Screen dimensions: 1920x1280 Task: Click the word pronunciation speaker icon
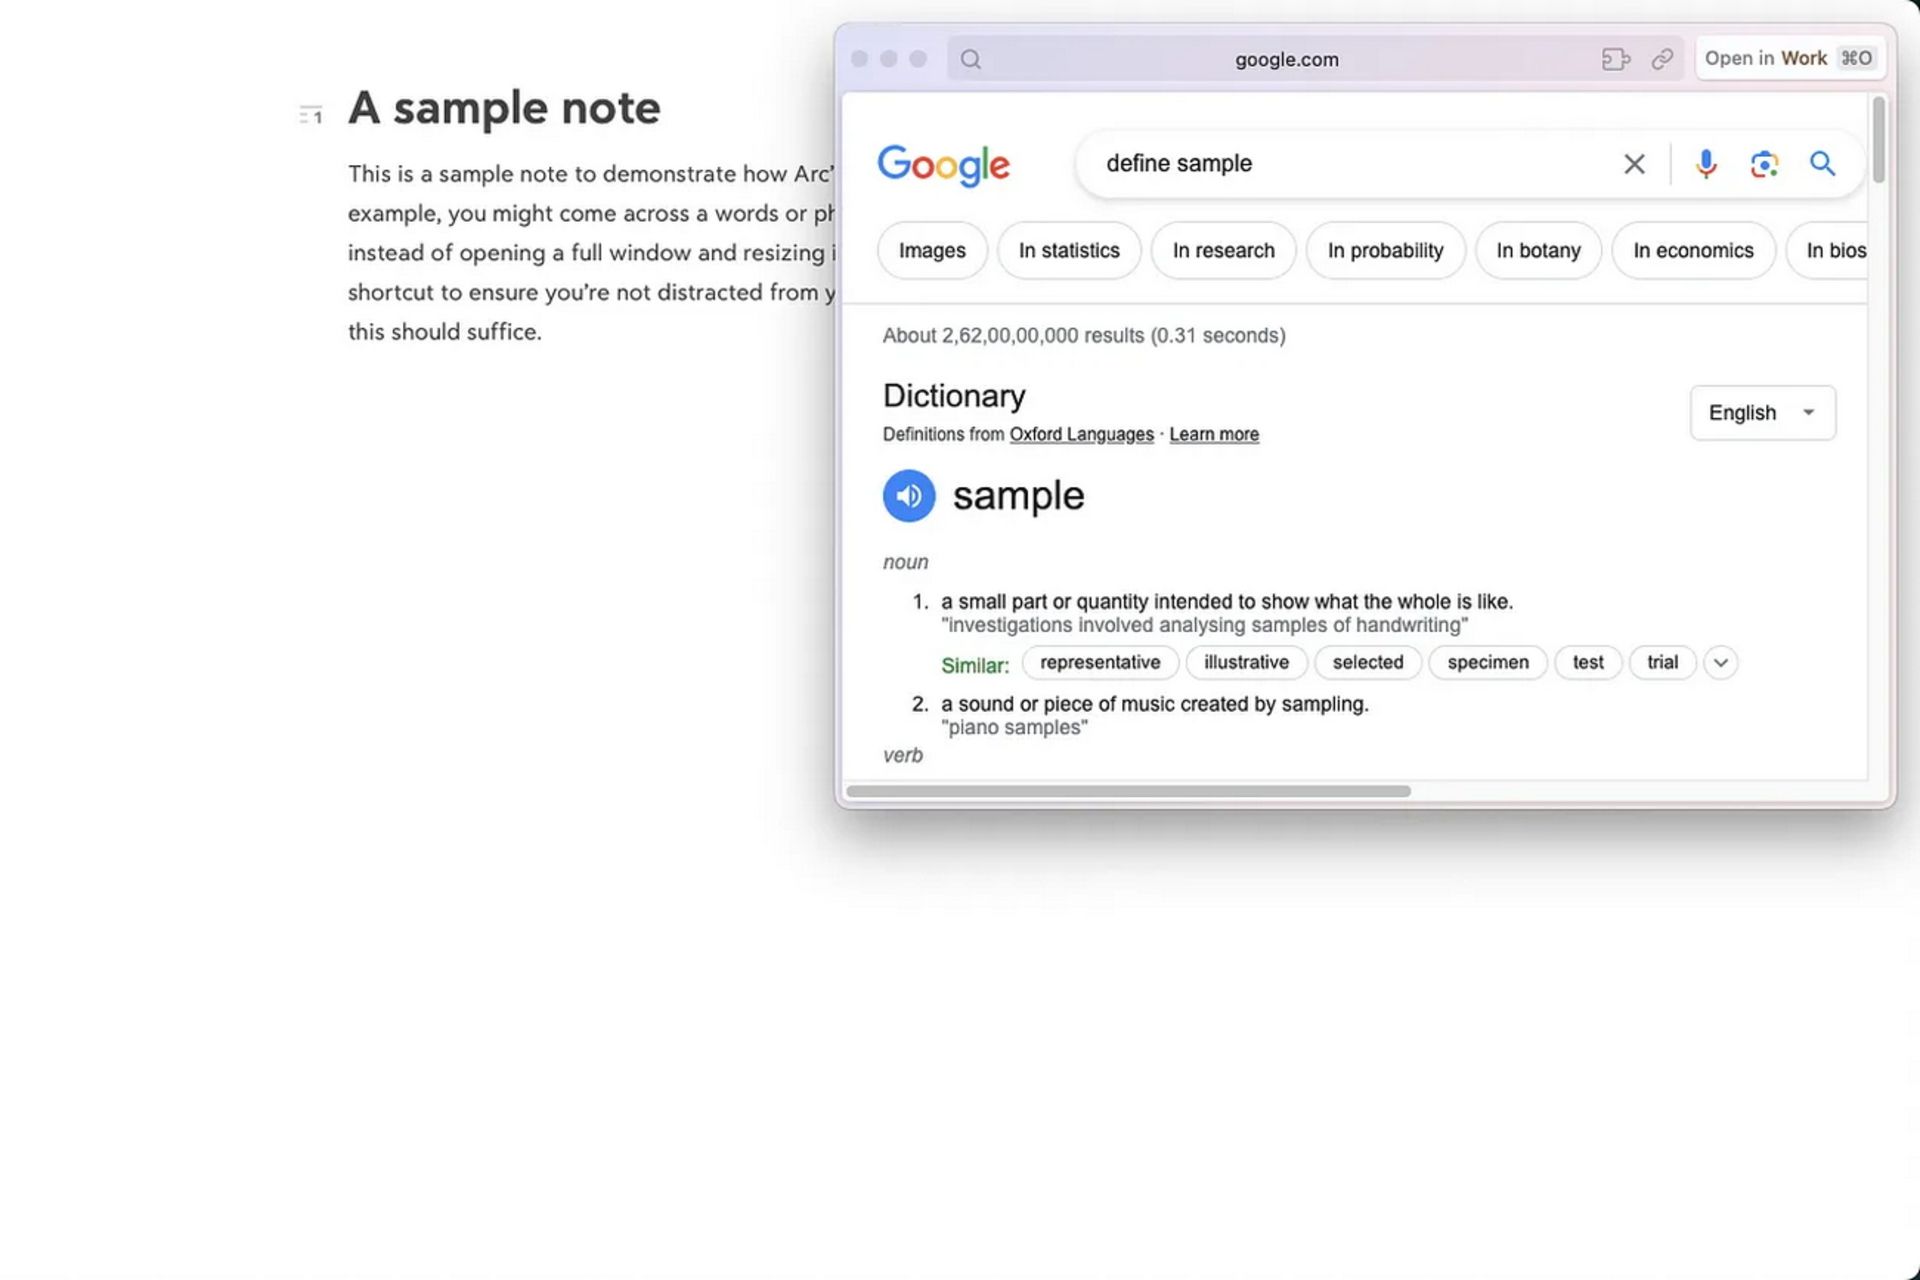click(x=909, y=494)
